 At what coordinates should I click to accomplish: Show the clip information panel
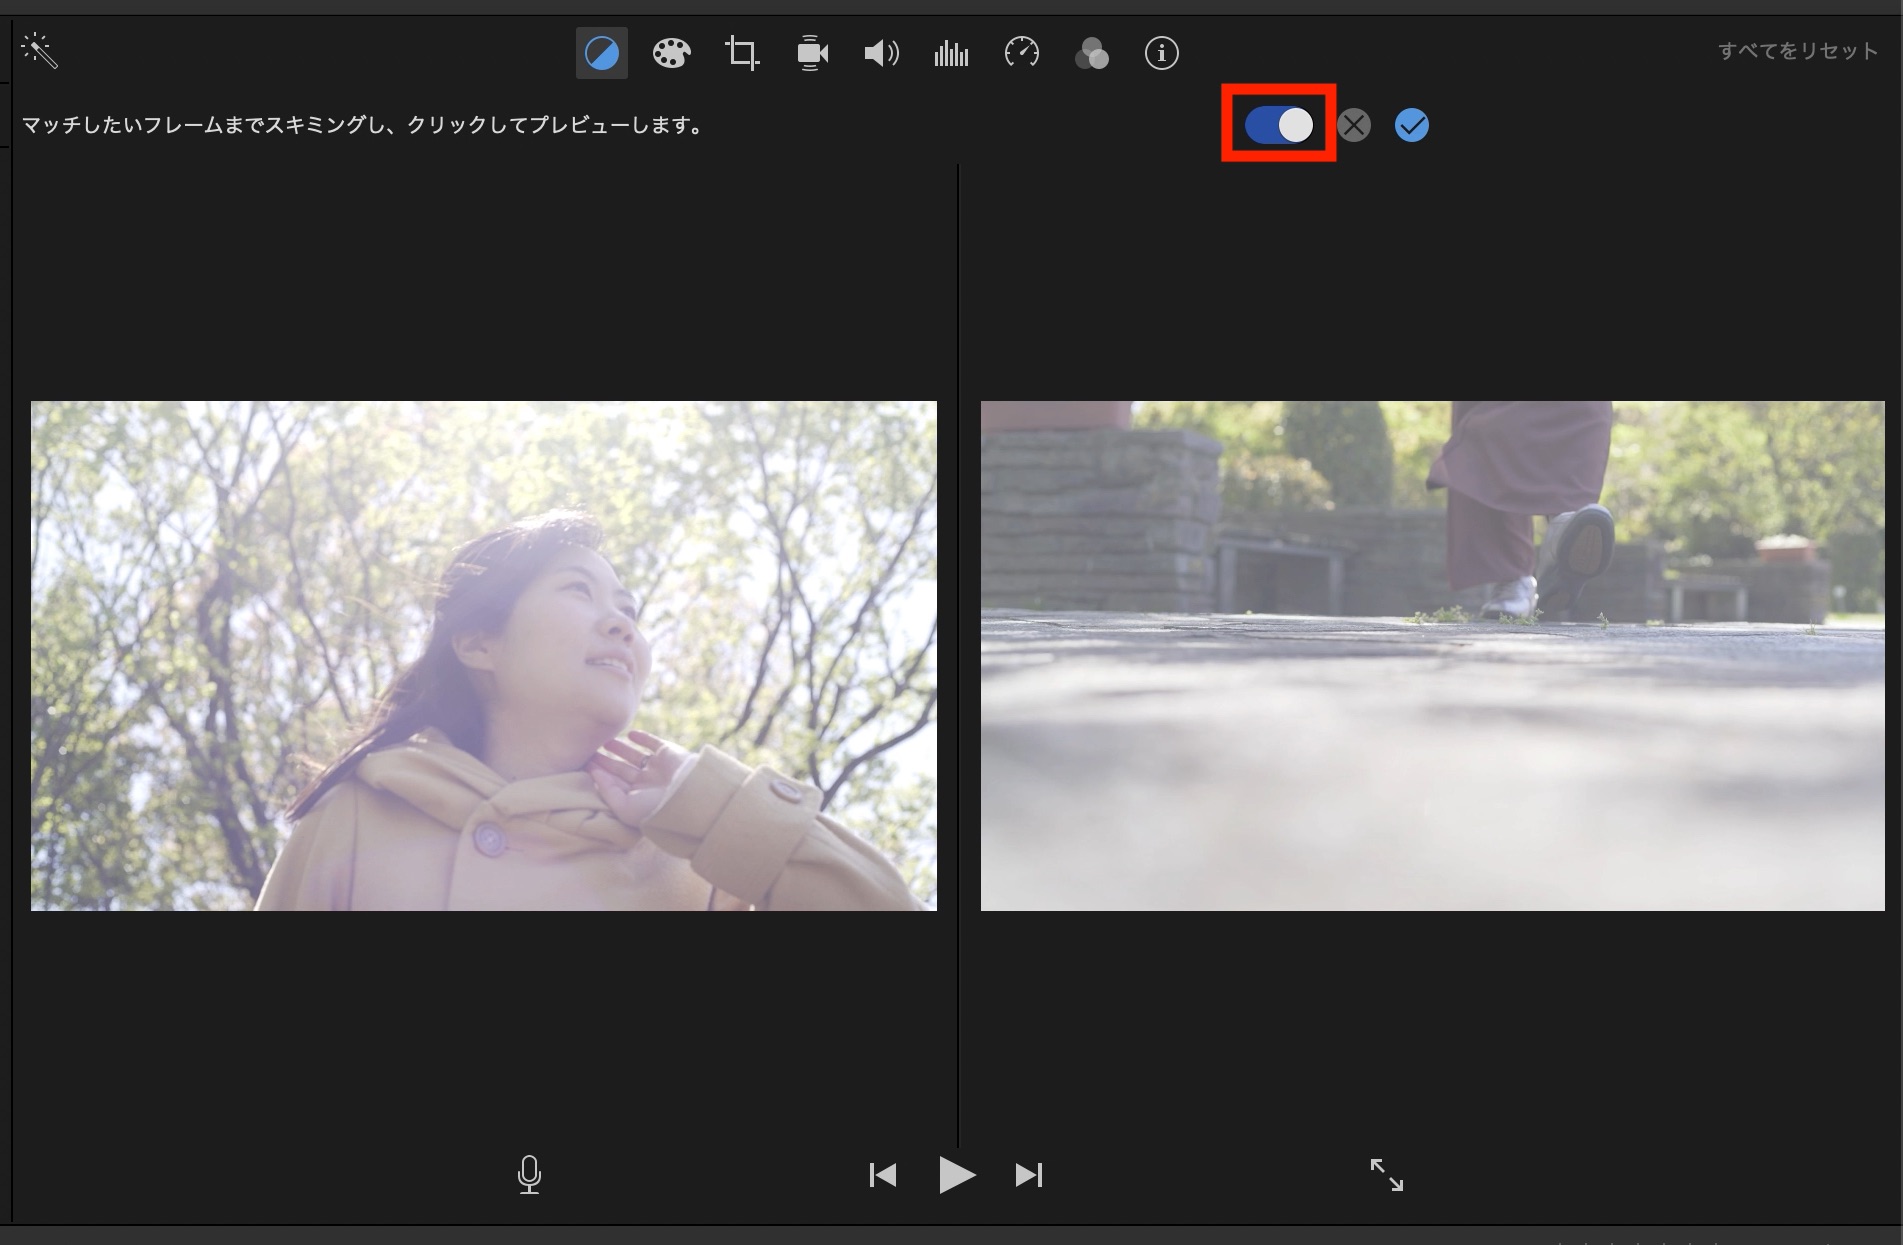pos(1161,53)
